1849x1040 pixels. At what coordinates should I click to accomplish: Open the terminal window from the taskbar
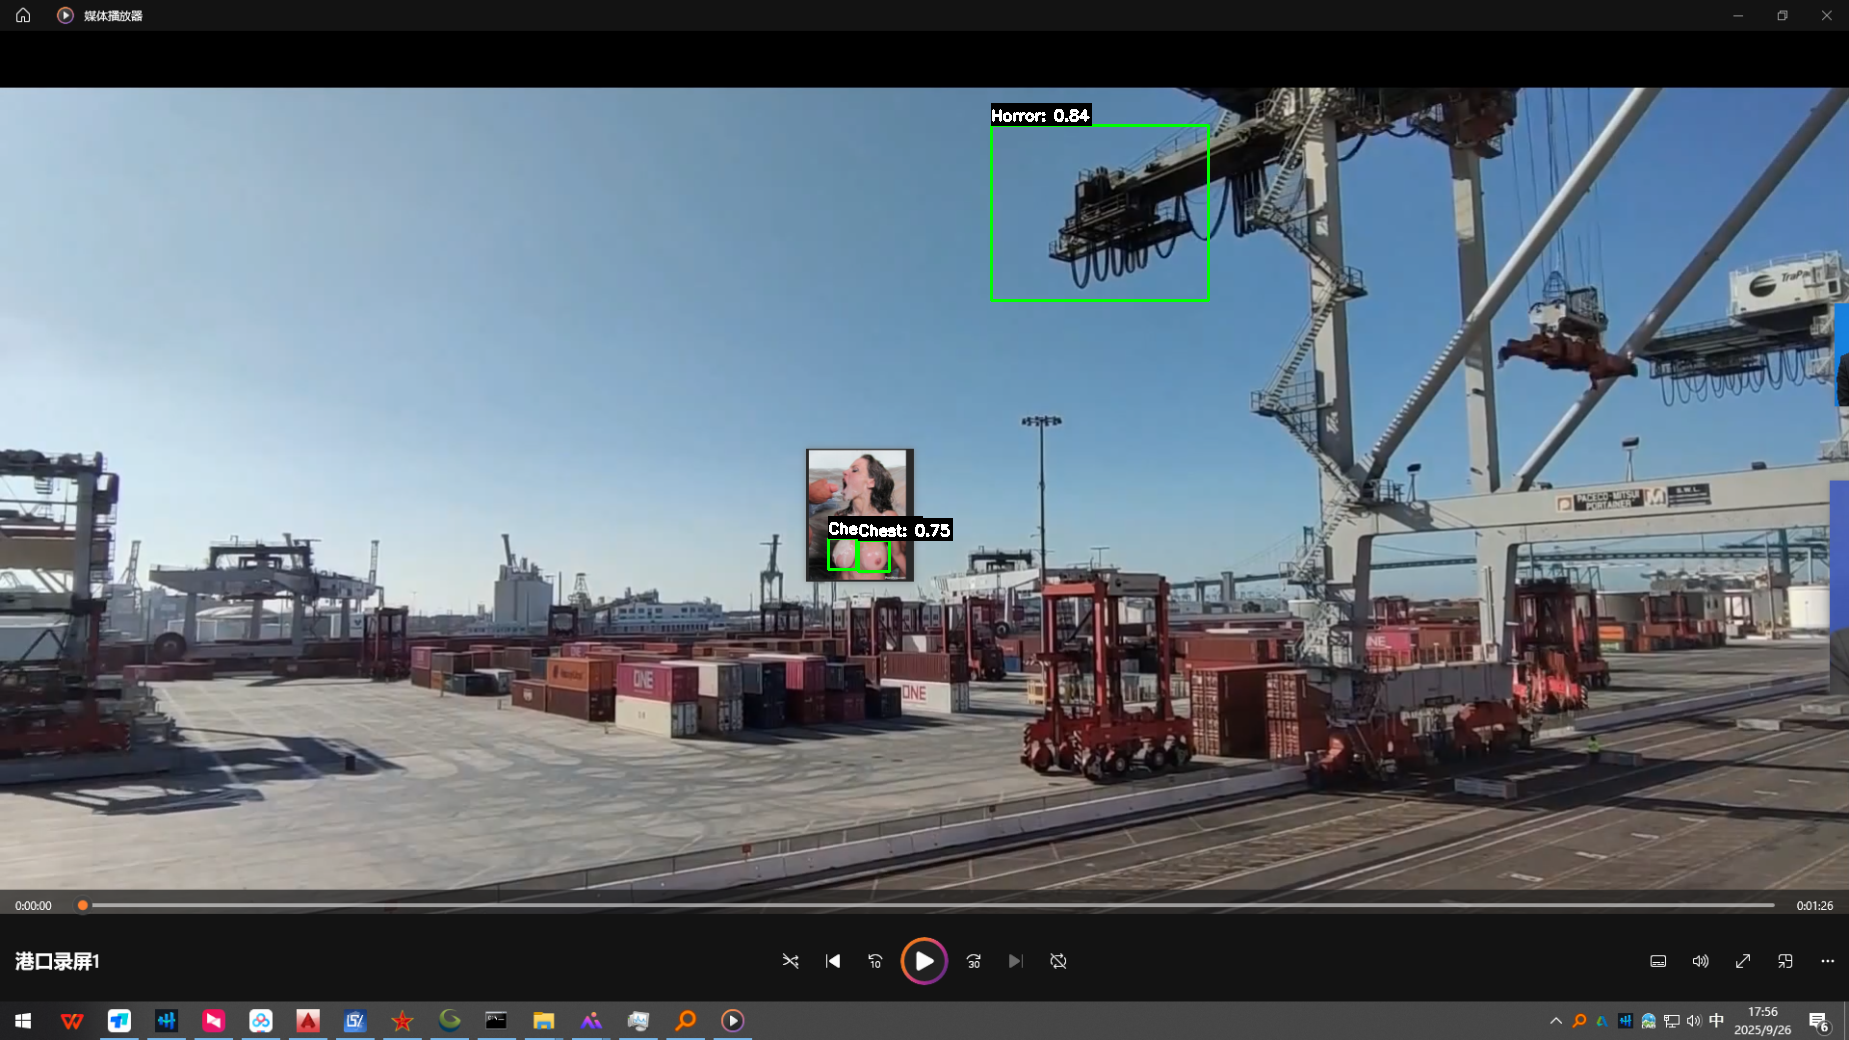click(496, 1021)
